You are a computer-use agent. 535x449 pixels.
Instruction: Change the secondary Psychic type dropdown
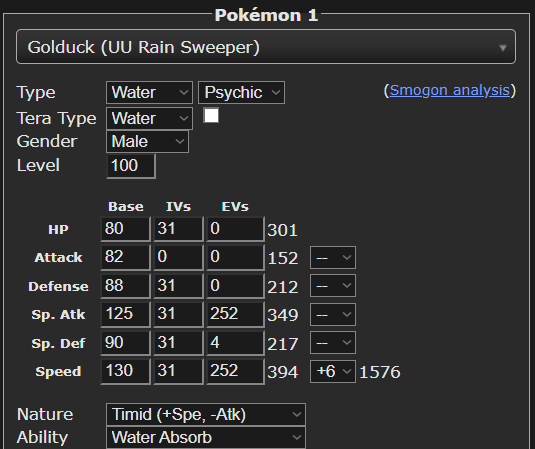241,92
